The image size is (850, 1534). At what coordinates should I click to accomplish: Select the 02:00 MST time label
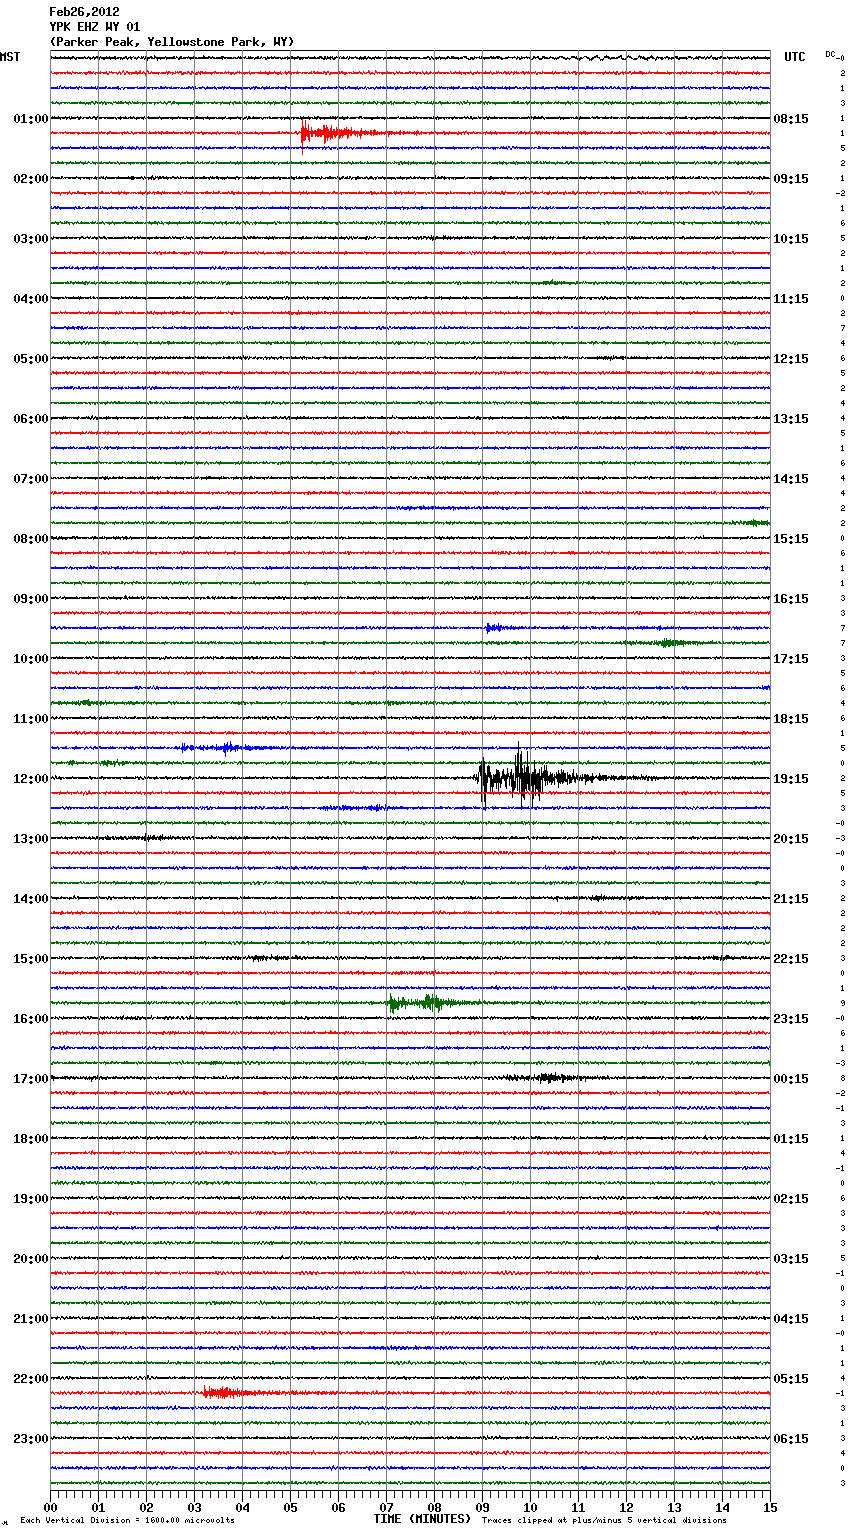tap(31, 179)
